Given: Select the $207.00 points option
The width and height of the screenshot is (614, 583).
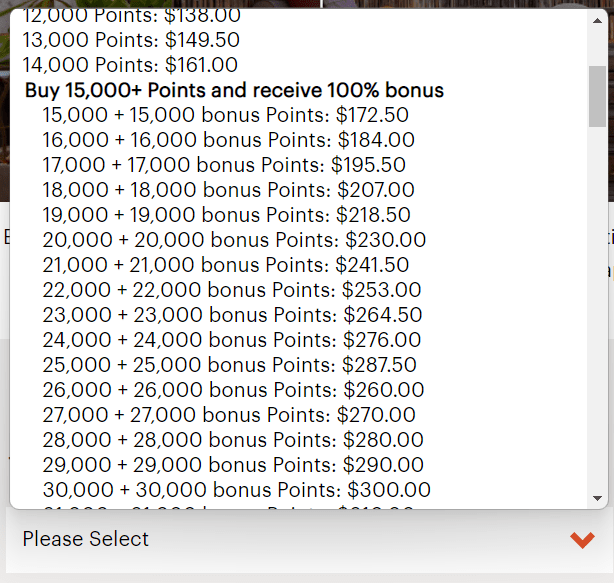Looking at the screenshot, I should point(228,190).
